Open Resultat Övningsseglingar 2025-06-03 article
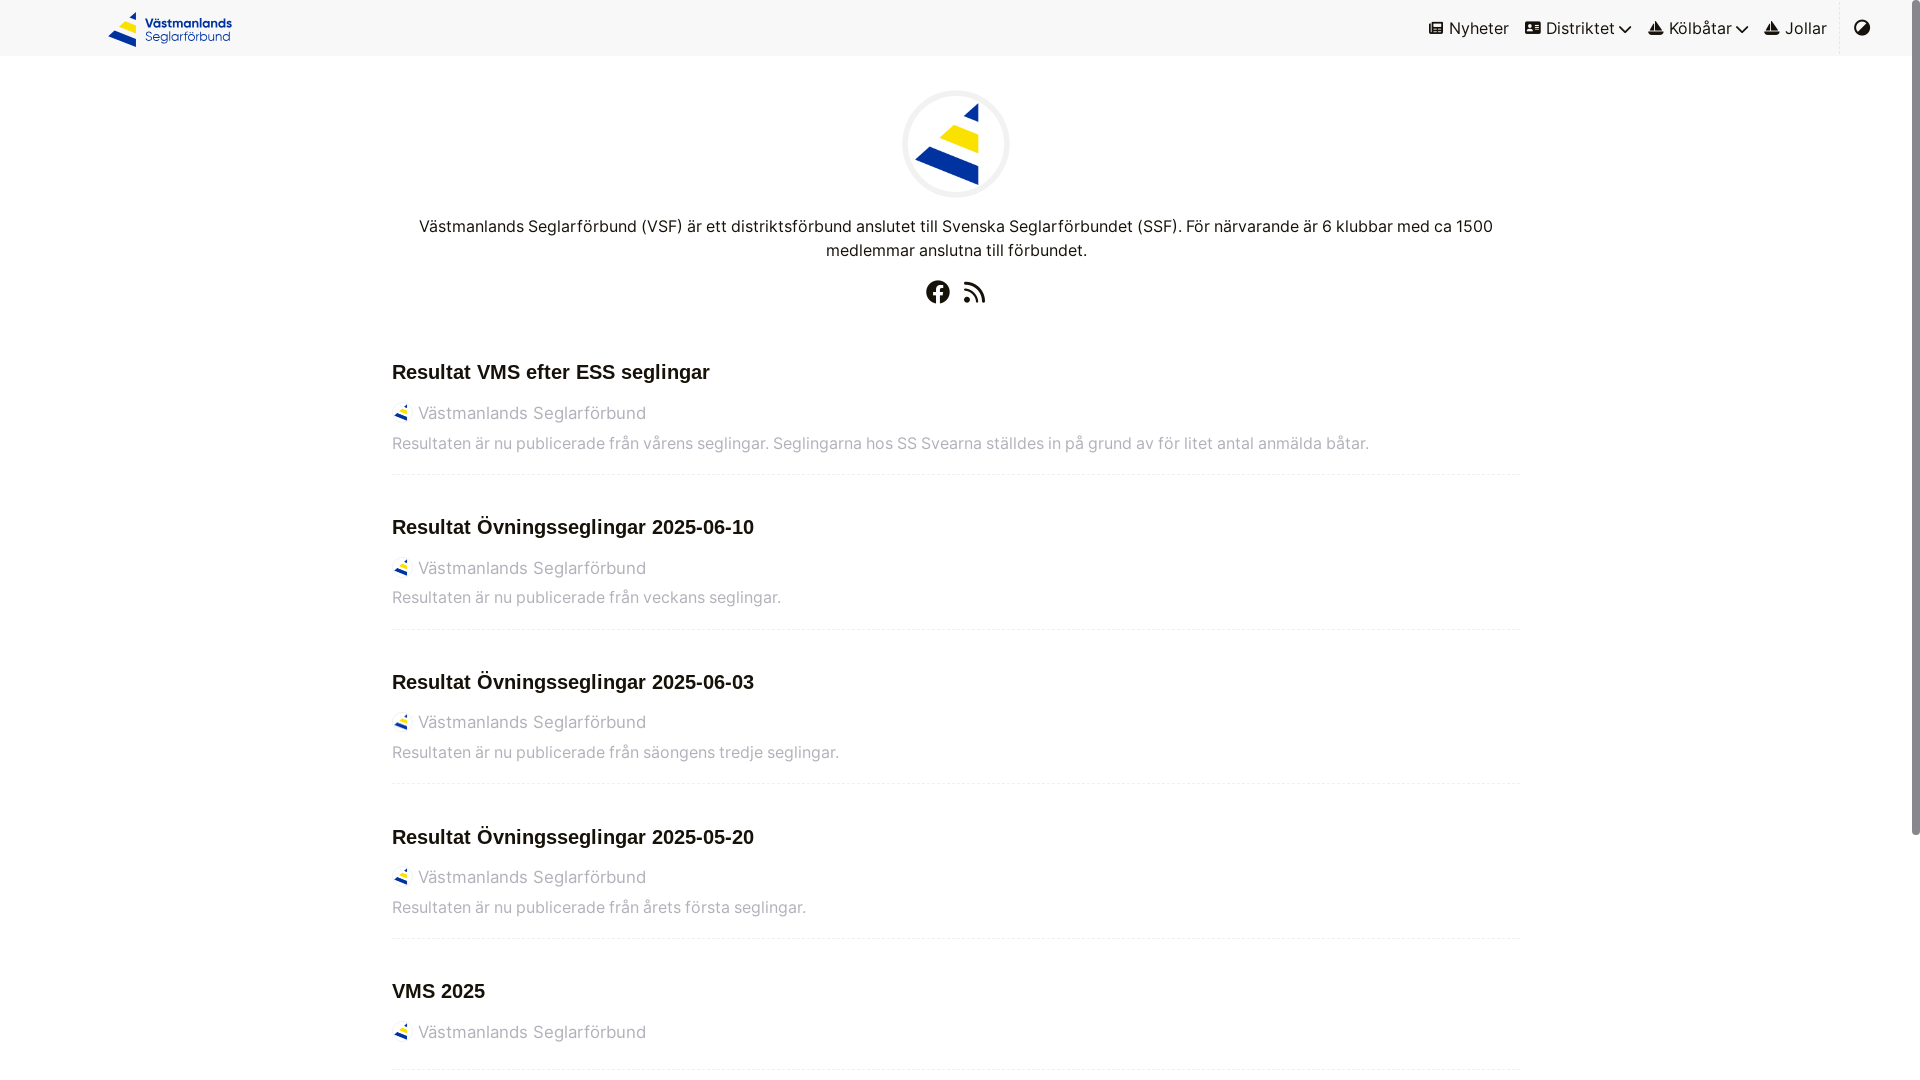1920x1080 pixels. (573, 682)
